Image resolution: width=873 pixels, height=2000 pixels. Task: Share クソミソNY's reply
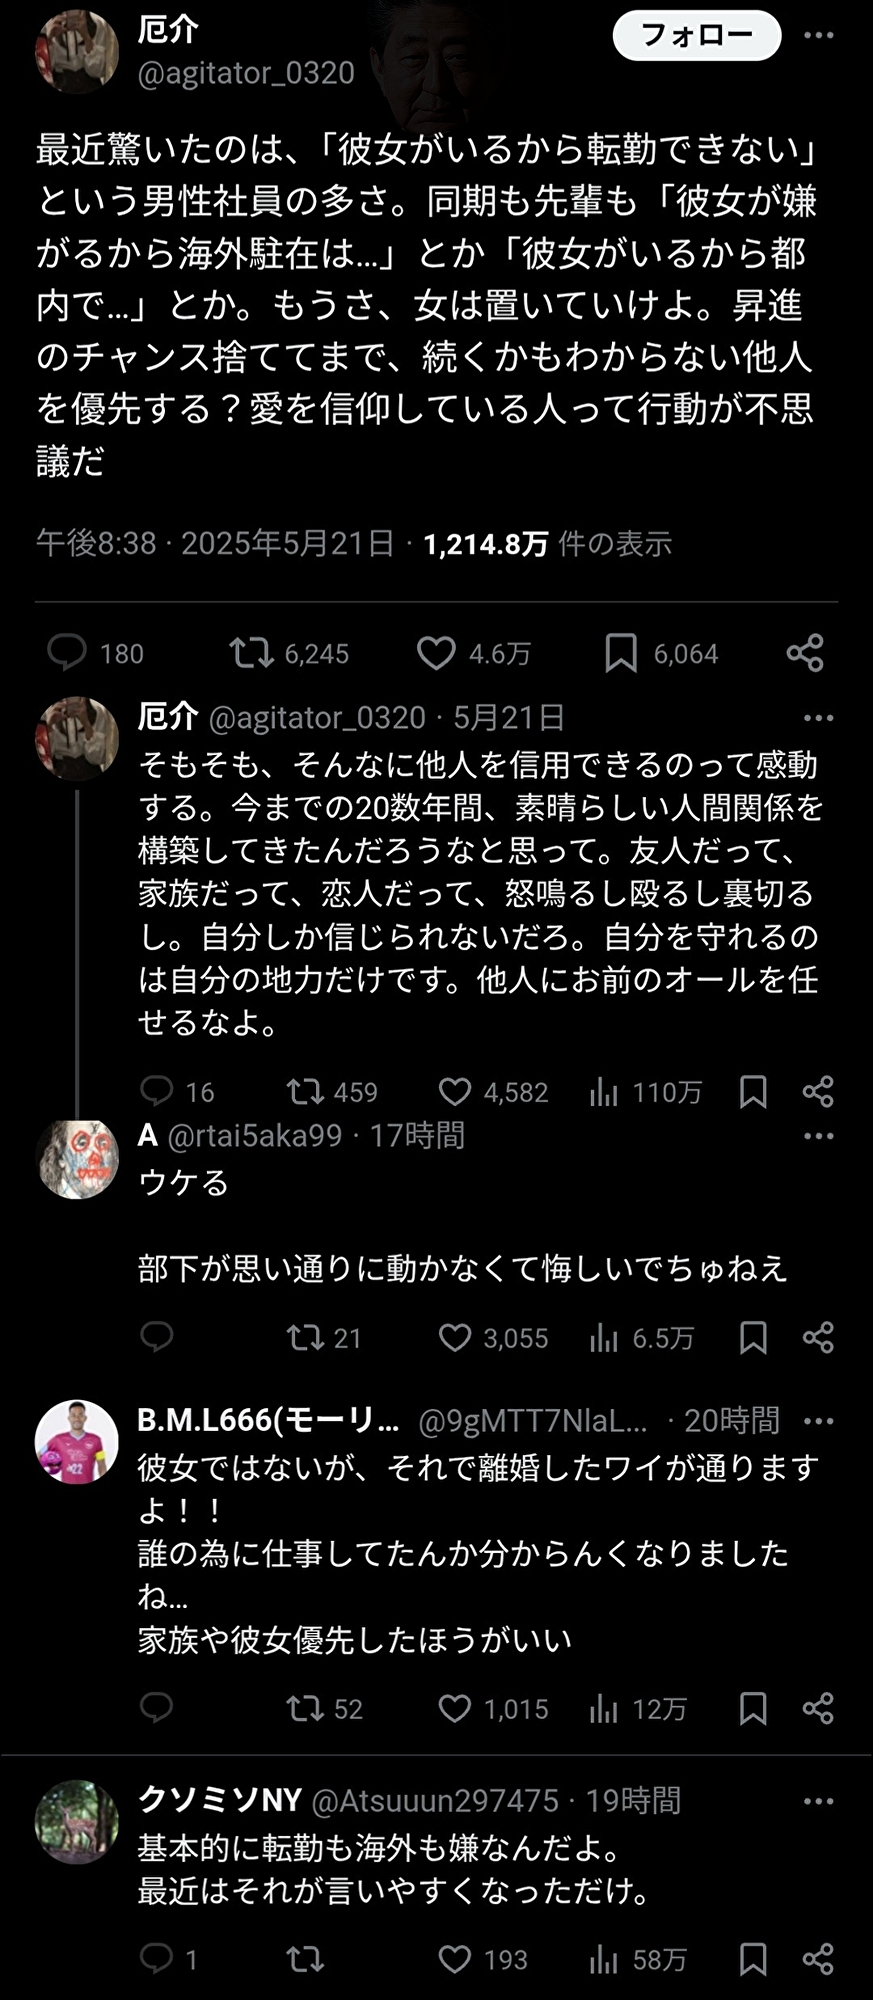pos(818,1959)
